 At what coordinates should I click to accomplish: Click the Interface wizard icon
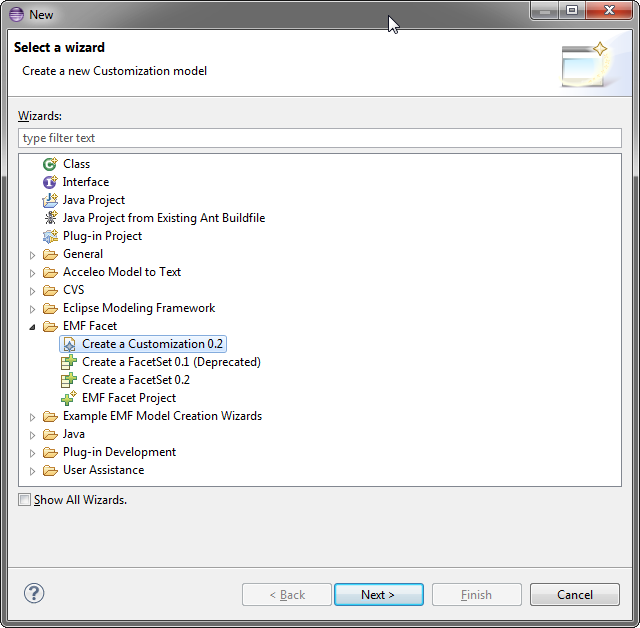point(50,182)
